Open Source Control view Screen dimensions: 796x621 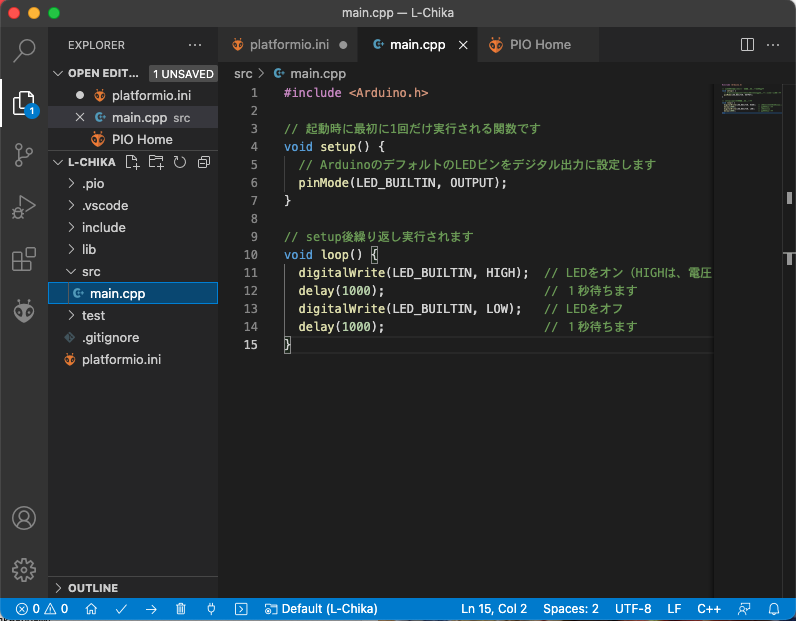click(24, 154)
